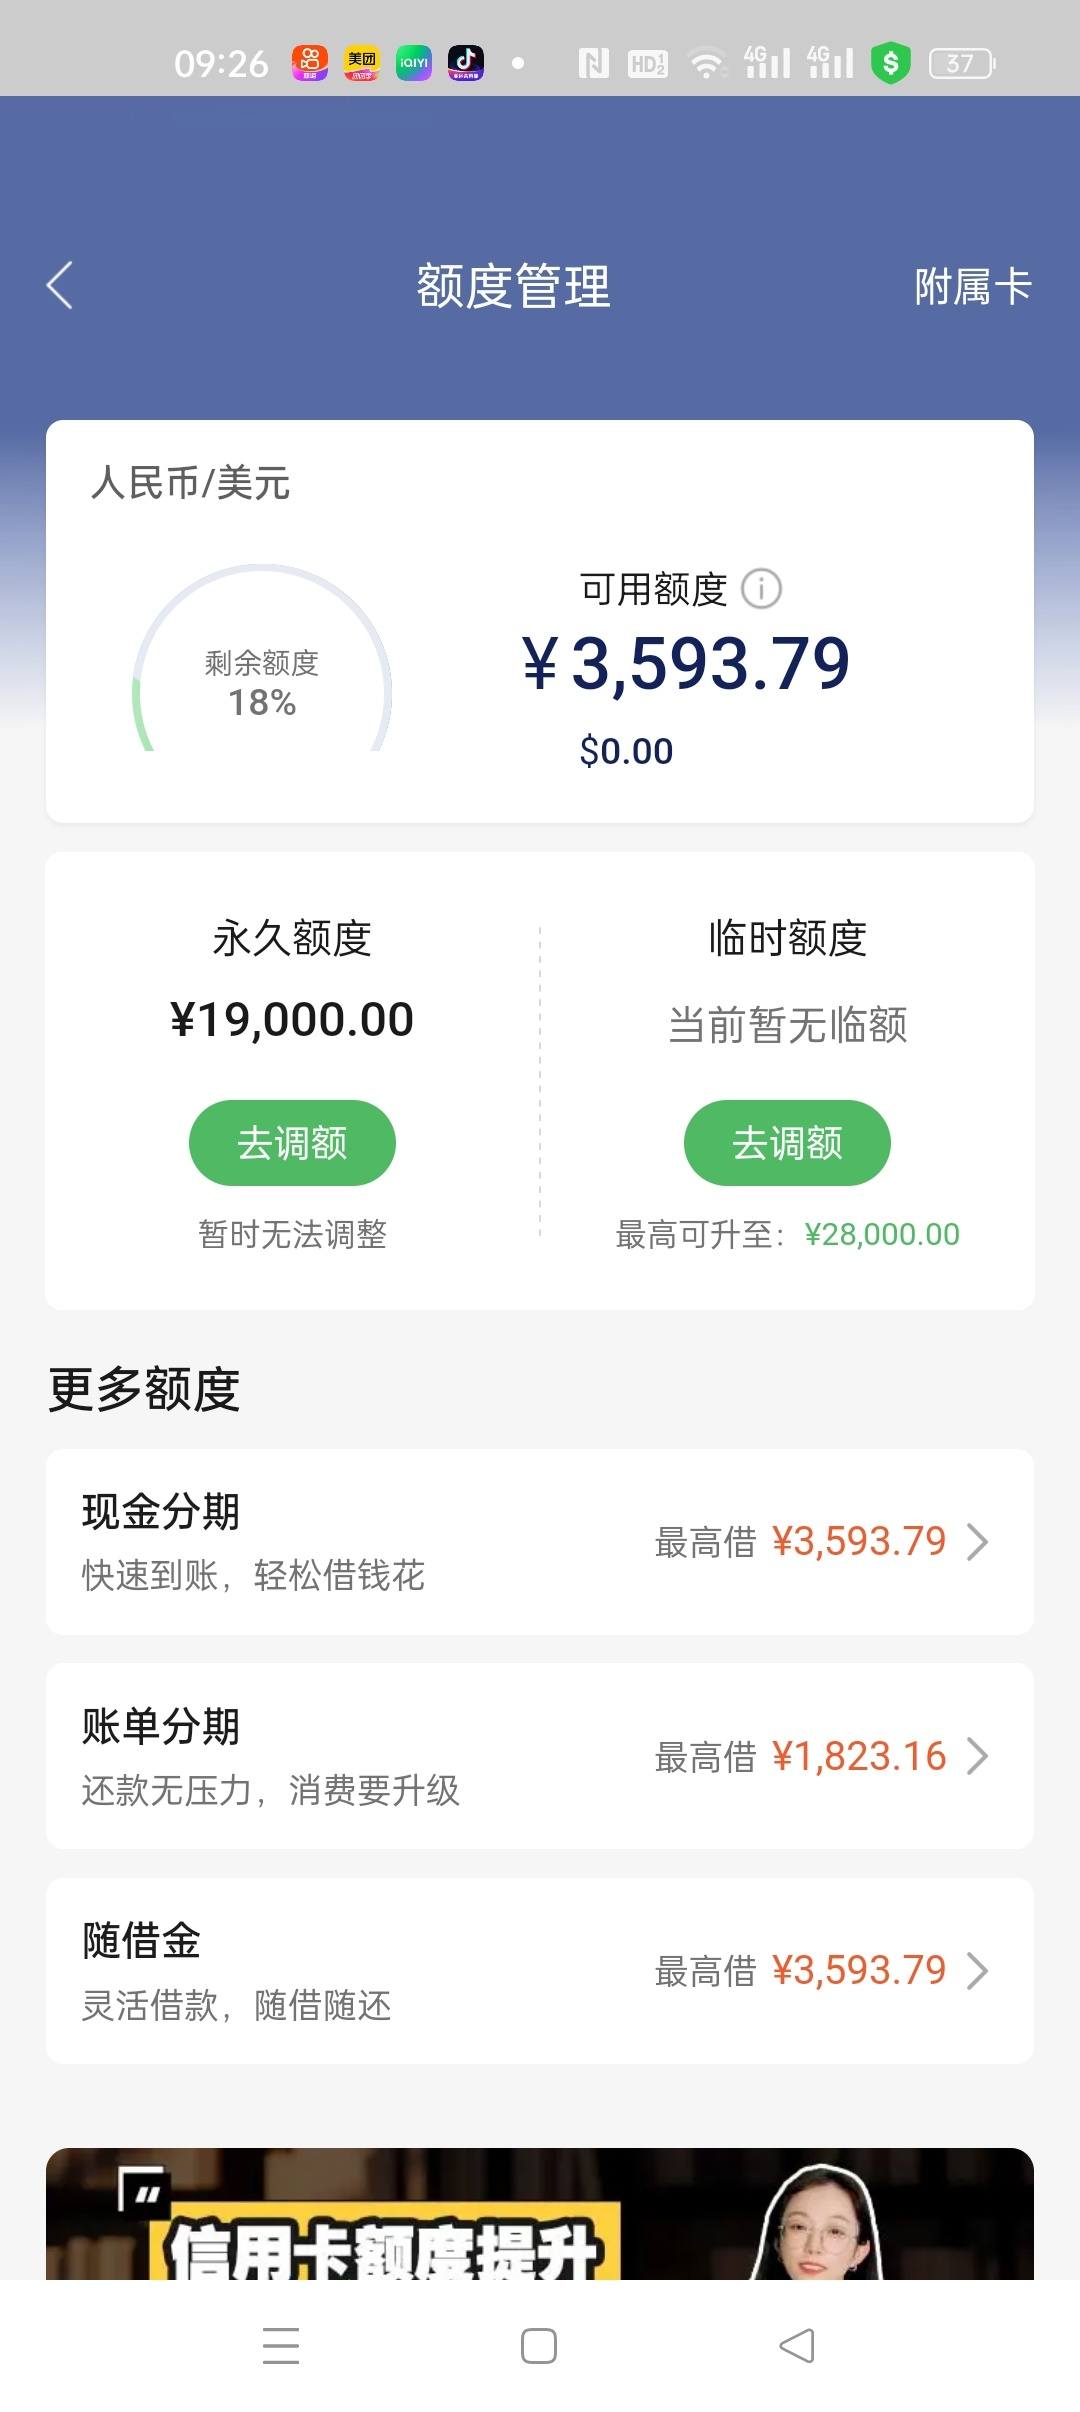Tap the 额度管理 page title
The height and width of the screenshot is (2412, 1080).
(513, 286)
